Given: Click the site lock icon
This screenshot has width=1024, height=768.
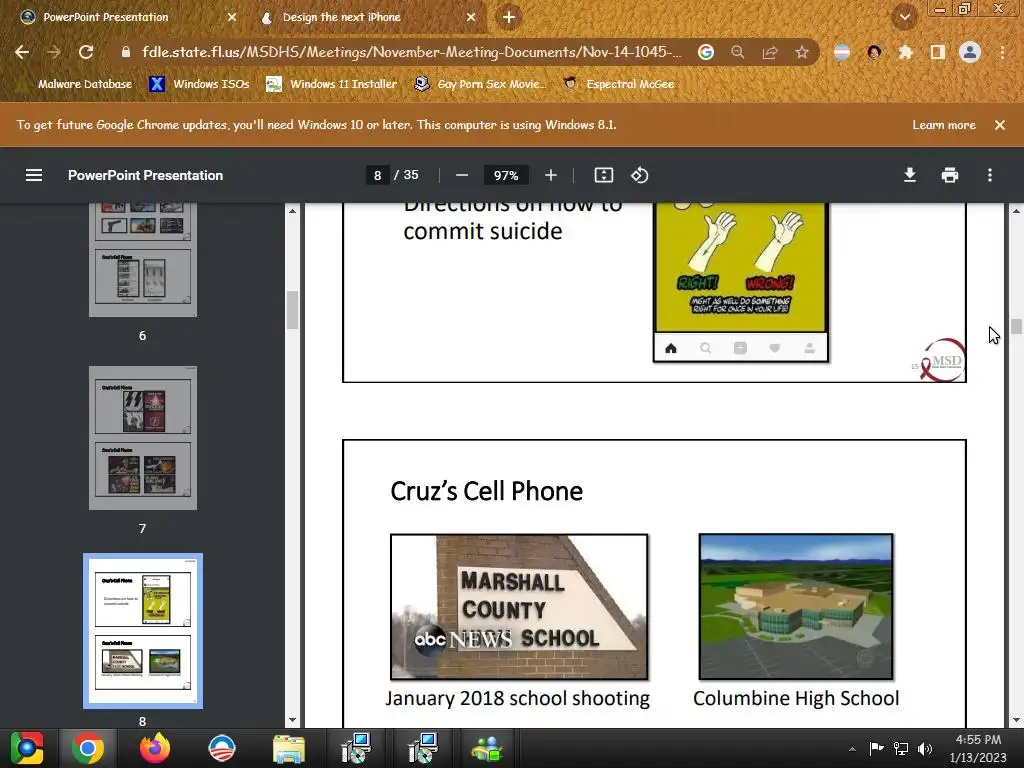Looking at the screenshot, I should click(126, 52).
